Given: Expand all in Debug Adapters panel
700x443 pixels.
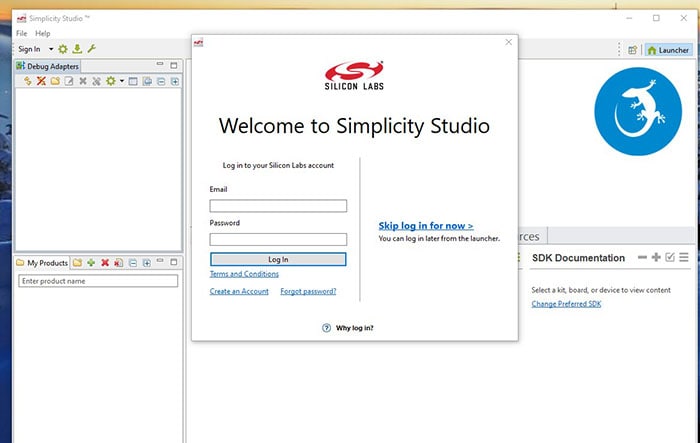Looking at the screenshot, I should pos(175,81).
